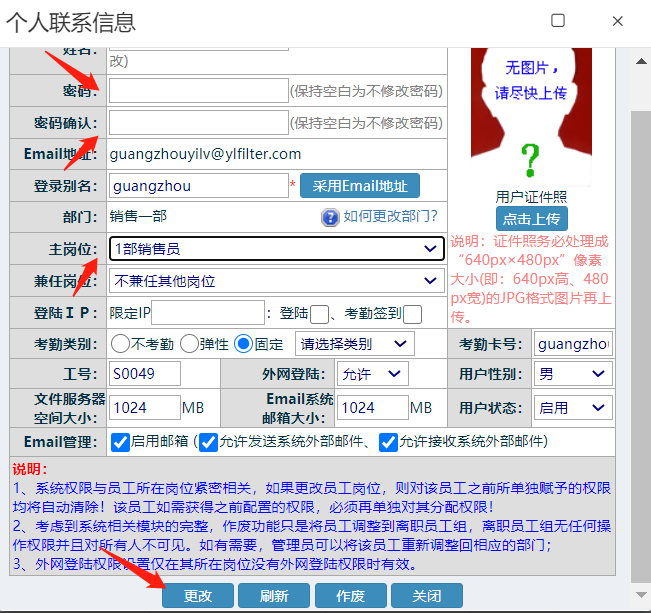Open the 主岗位 dropdown

point(277,248)
